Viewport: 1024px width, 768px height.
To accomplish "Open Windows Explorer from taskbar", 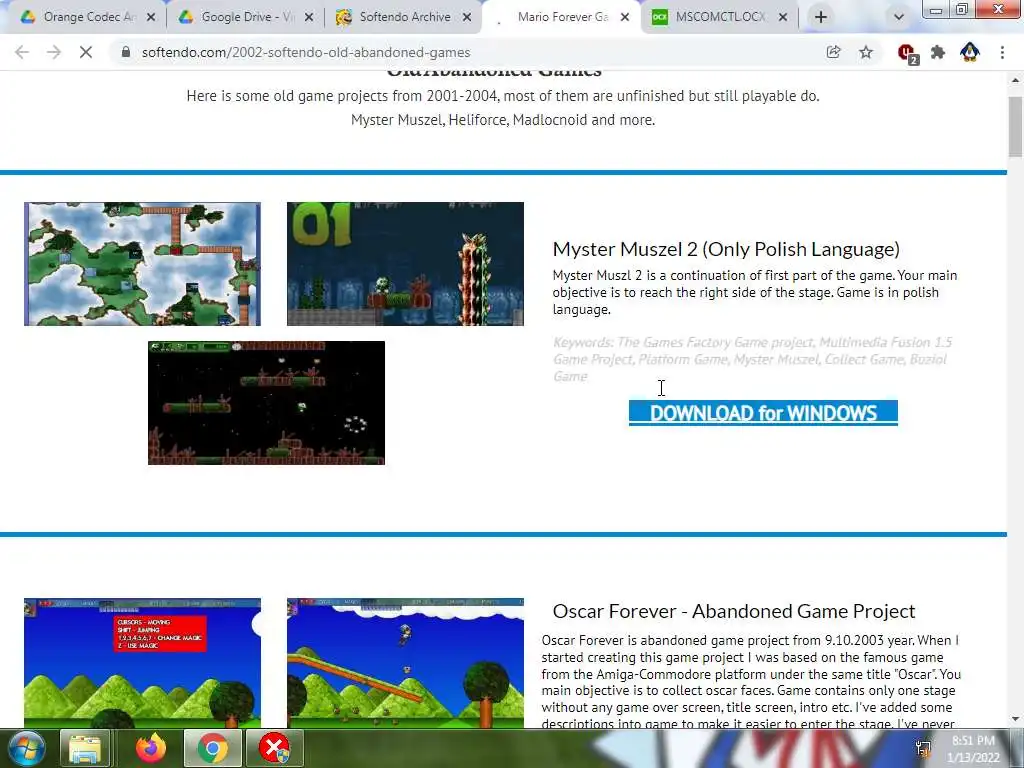I will [85, 748].
